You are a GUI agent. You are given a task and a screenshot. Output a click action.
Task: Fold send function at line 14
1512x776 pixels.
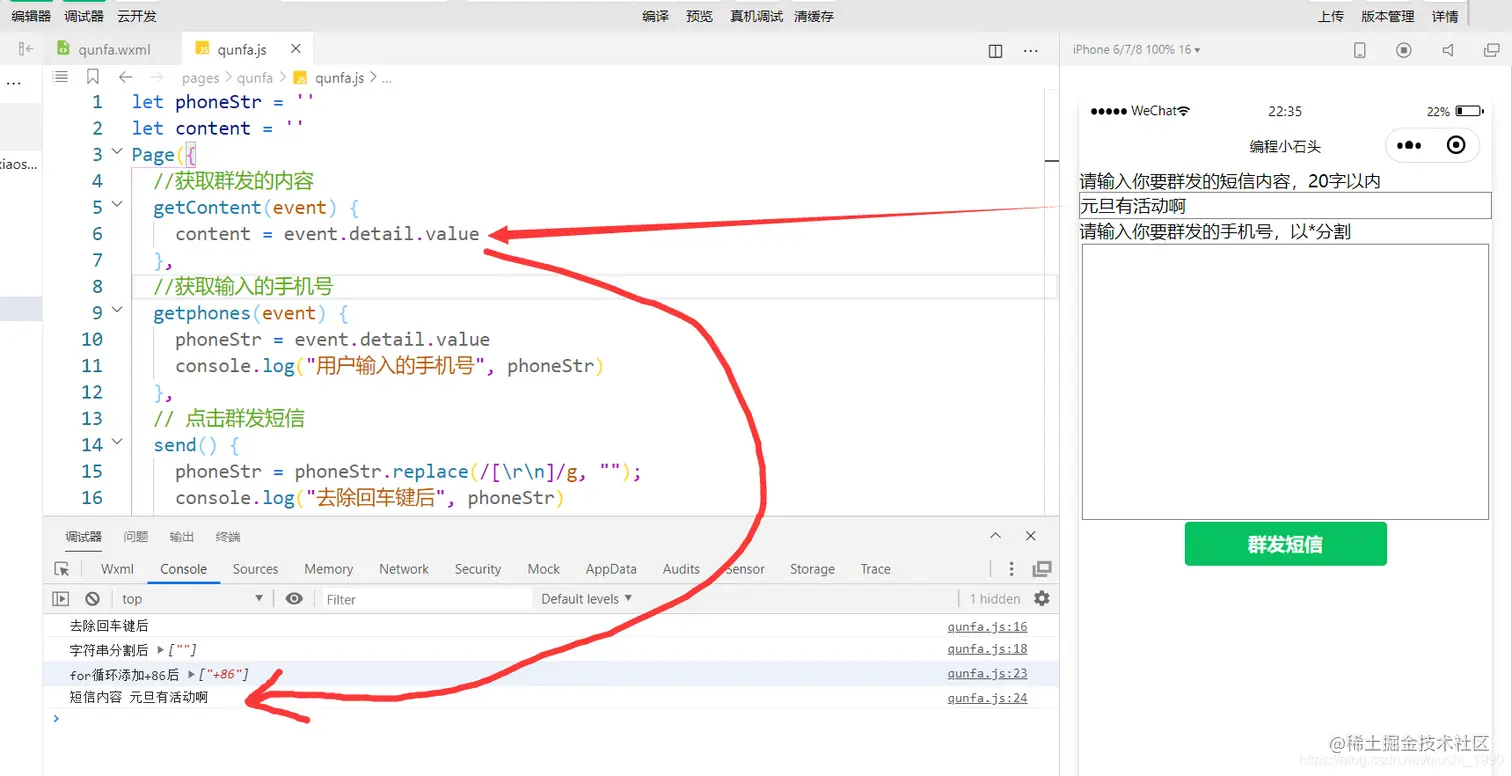coord(117,443)
